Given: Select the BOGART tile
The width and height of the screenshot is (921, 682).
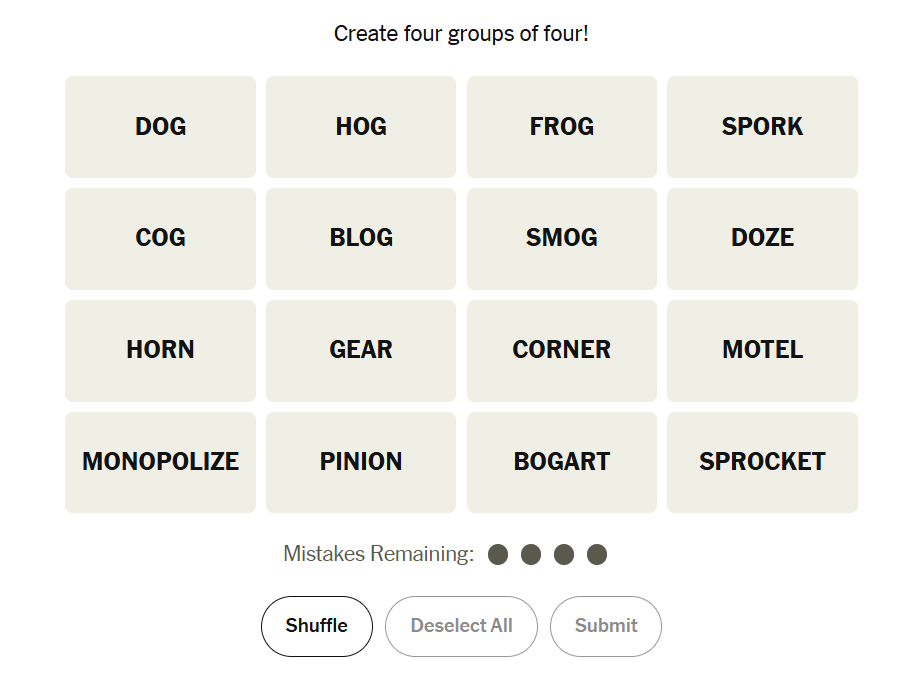Looking at the screenshot, I should pos(562,462).
